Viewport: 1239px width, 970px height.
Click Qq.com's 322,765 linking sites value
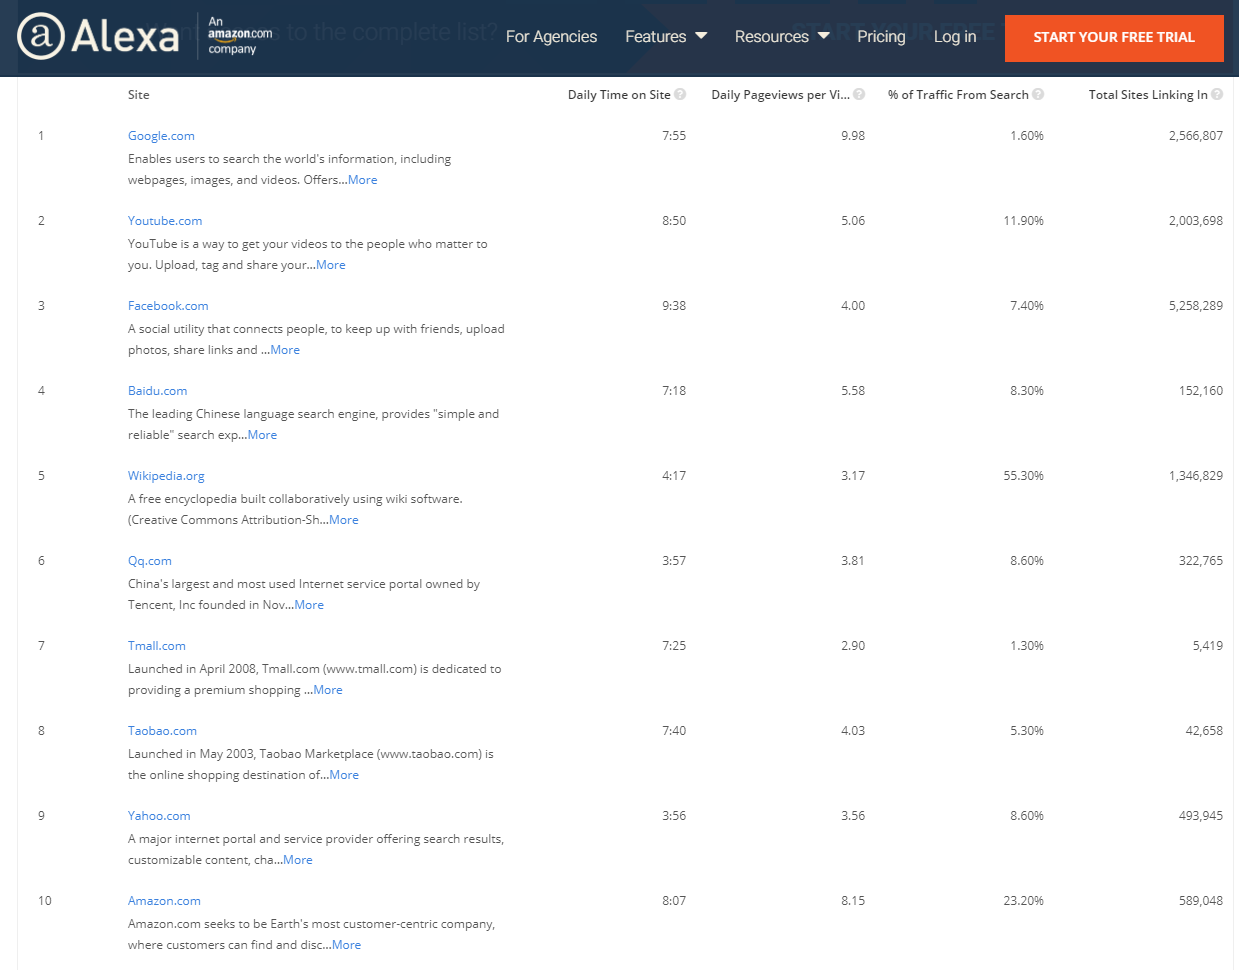point(1201,561)
